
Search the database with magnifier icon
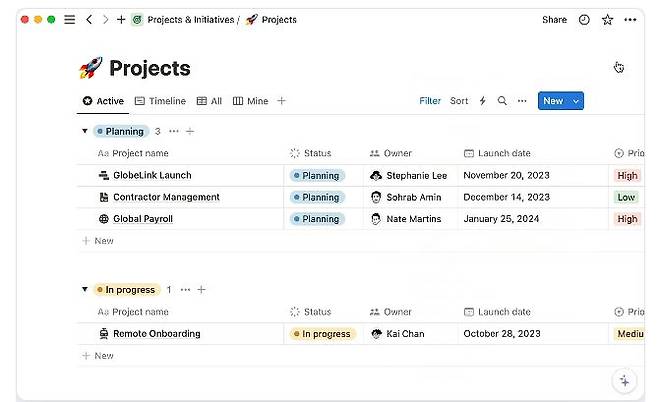coord(502,101)
